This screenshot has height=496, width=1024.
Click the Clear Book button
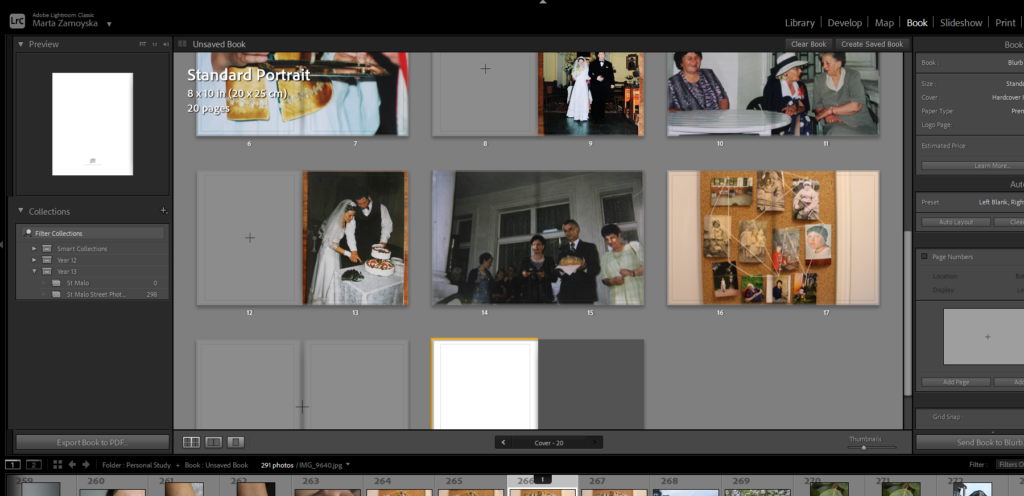808,44
